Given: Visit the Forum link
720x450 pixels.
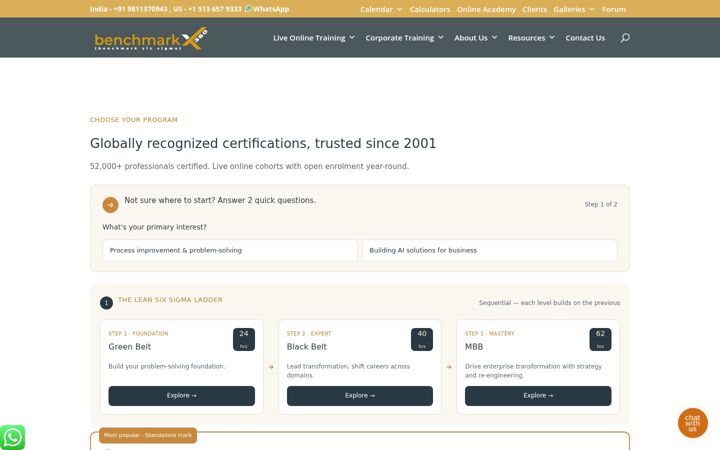Looking at the screenshot, I should pos(613,9).
